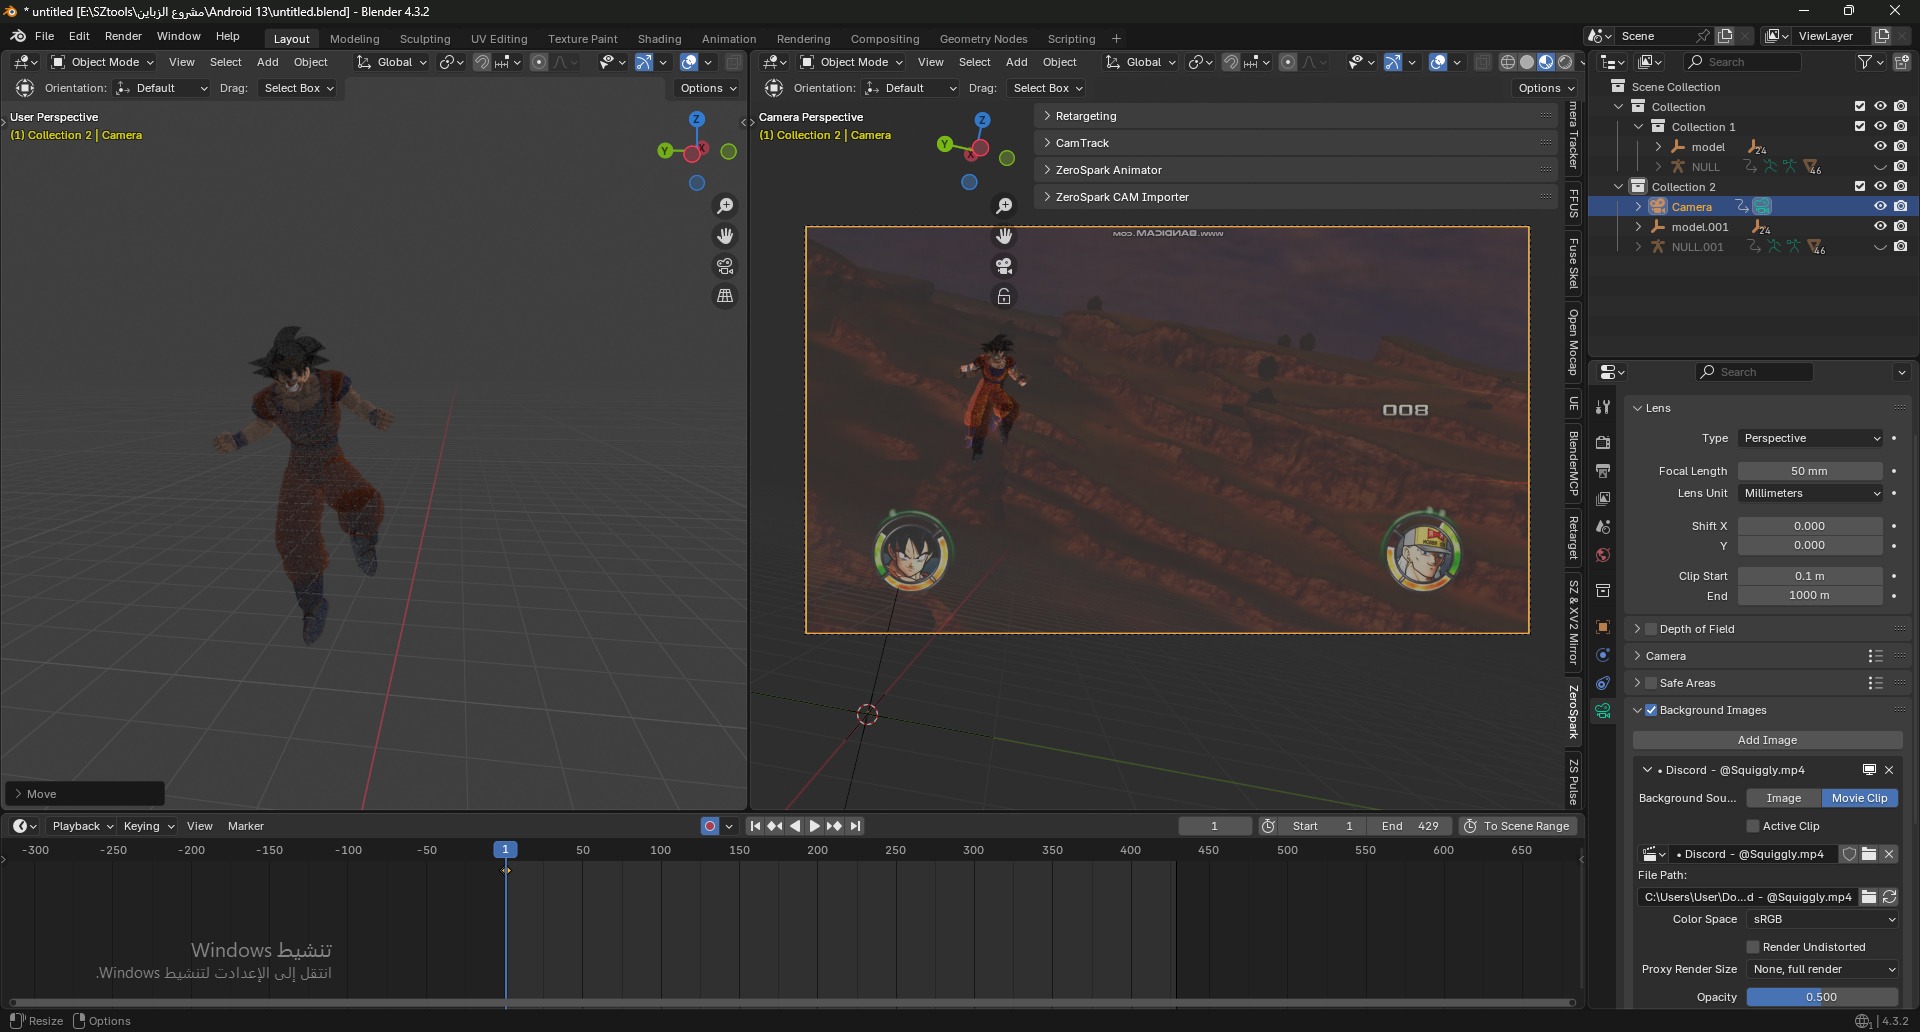Open the Scene properties tab
This screenshot has height=1032, width=1920.
tap(1603, 526)
